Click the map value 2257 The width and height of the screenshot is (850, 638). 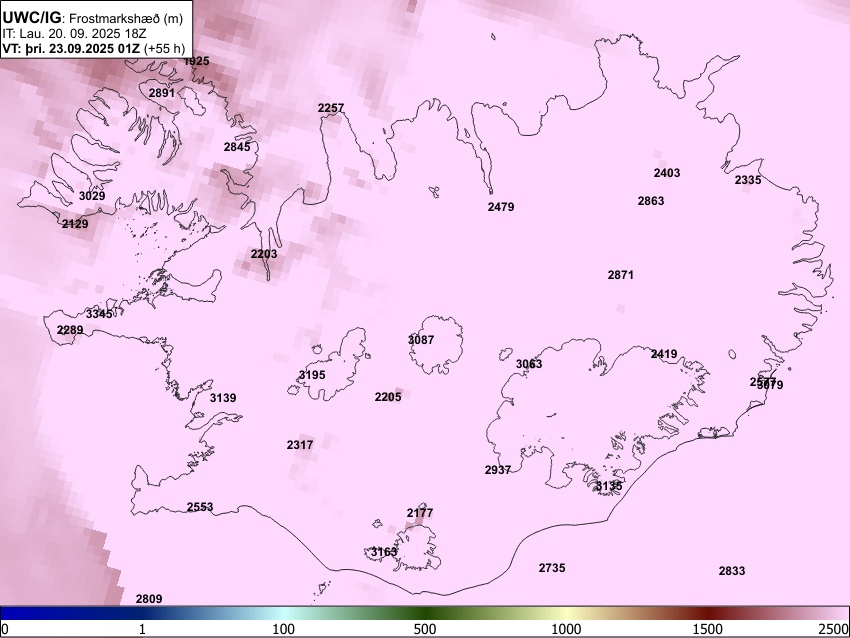[331, 108]
